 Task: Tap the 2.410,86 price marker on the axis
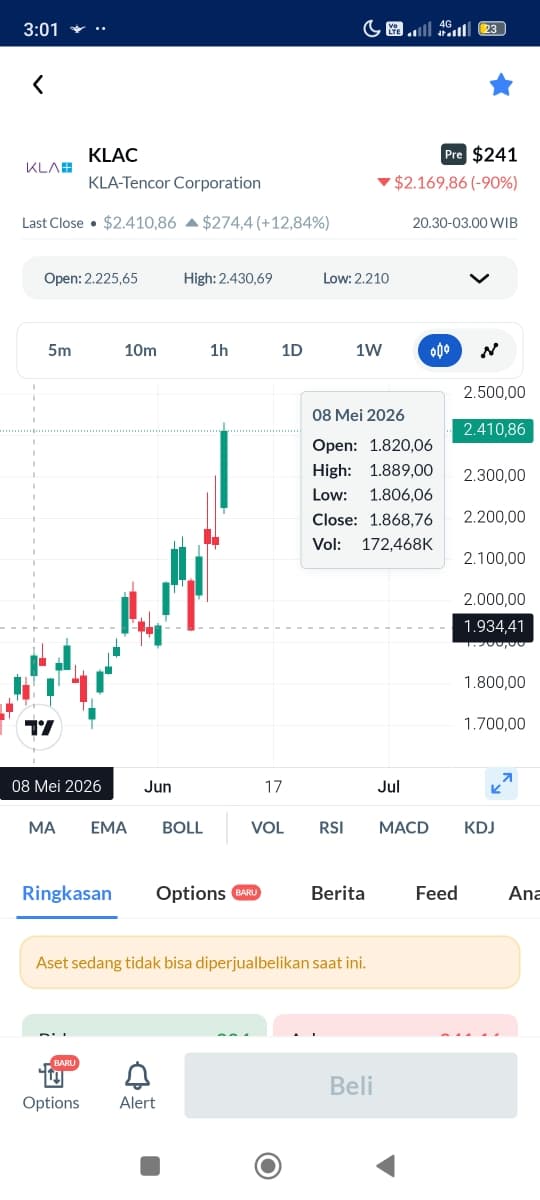493,431
